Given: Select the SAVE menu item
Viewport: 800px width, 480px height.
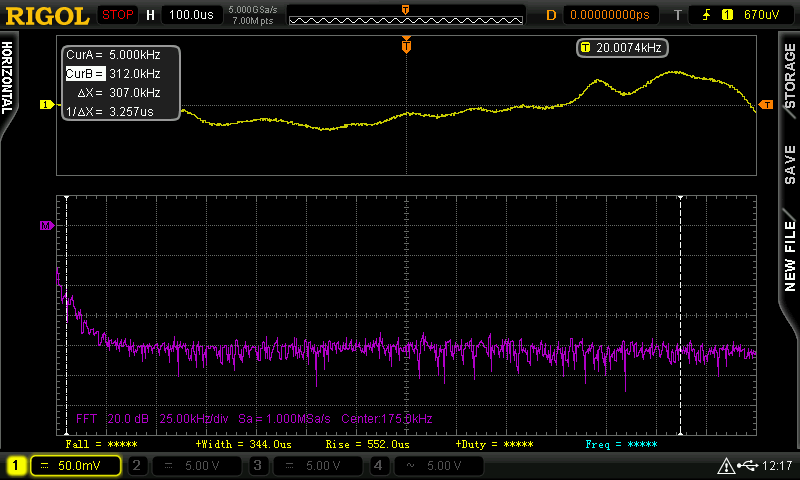Looking at the screenshot, I should click(789, 164).
